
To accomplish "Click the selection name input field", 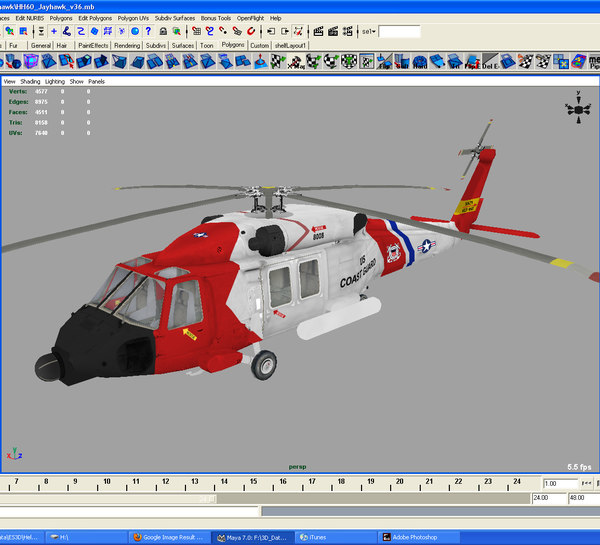I will [399, 32].
